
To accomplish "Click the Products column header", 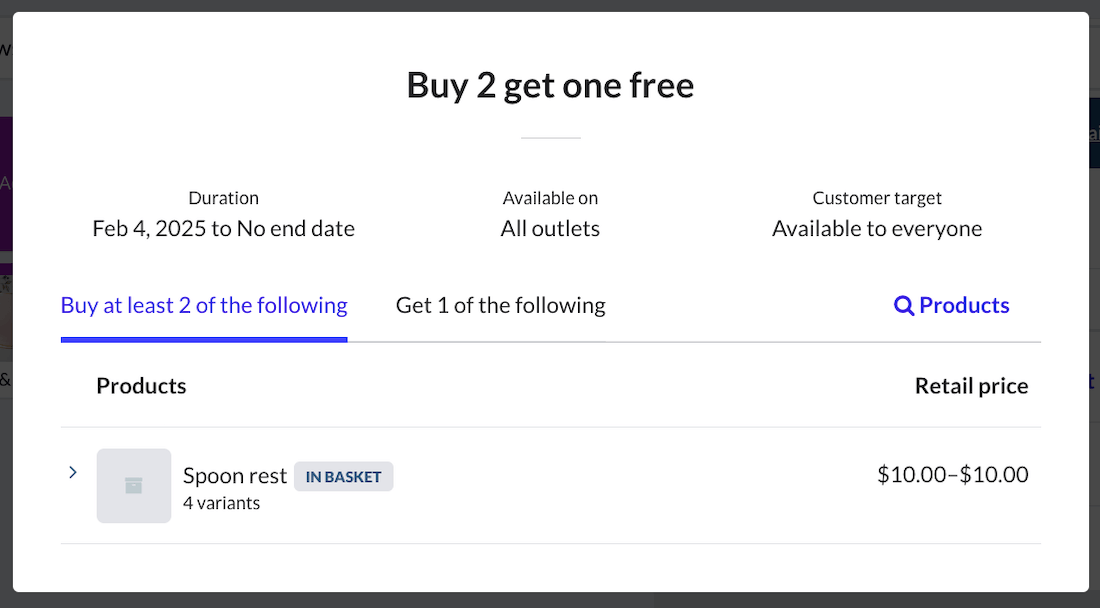I will 141,385.
